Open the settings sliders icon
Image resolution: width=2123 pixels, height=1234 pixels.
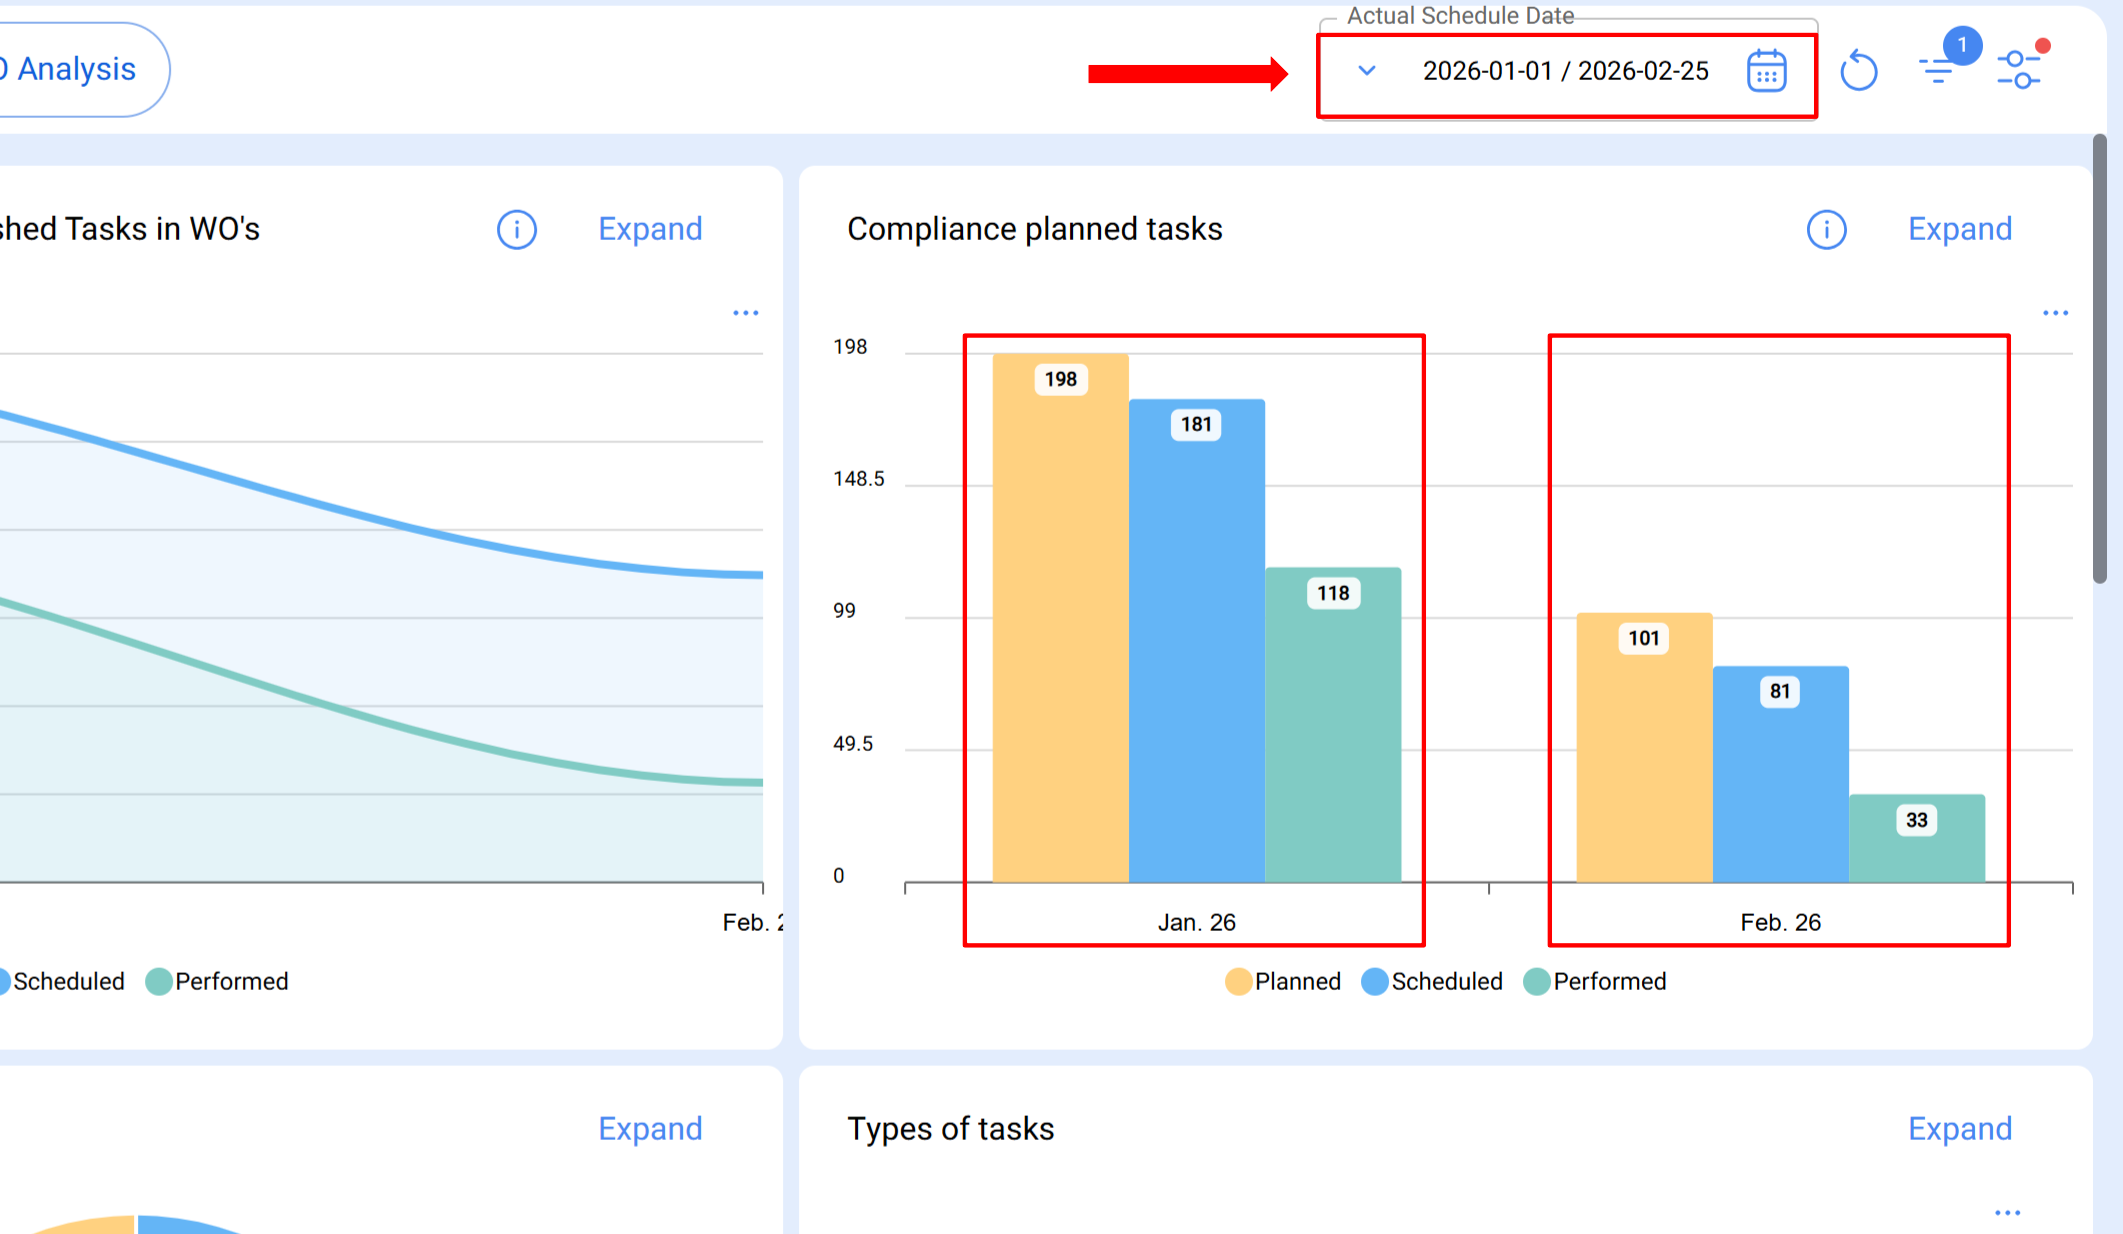[x=2019, y=69]
